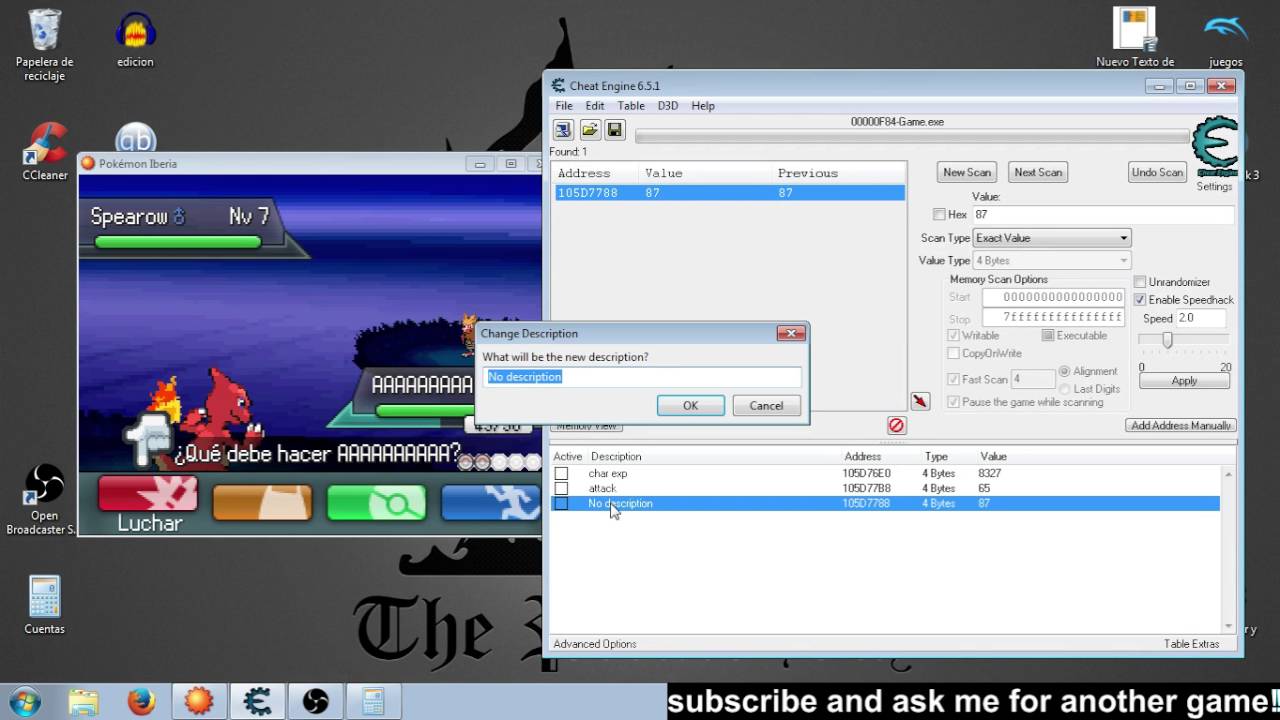This screenshot has height=720, width=1280.
Task: Toggle the Hex checkbox
Action: tap(938, 215)
